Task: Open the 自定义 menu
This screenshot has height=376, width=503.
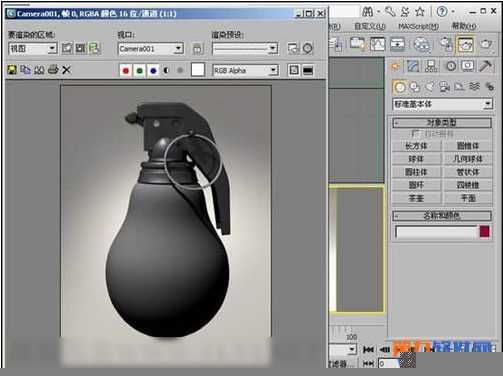Action: (x=370, y=26)
